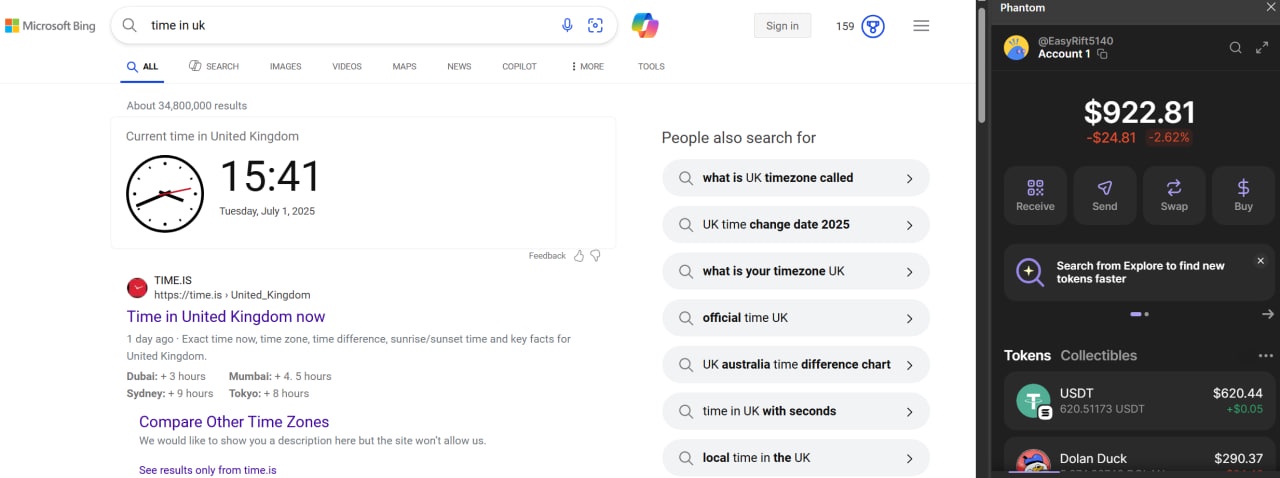Open Phantom wallet search magnifier
The height and width of the screenshot is (478, 1280).
click(1236, 47)
